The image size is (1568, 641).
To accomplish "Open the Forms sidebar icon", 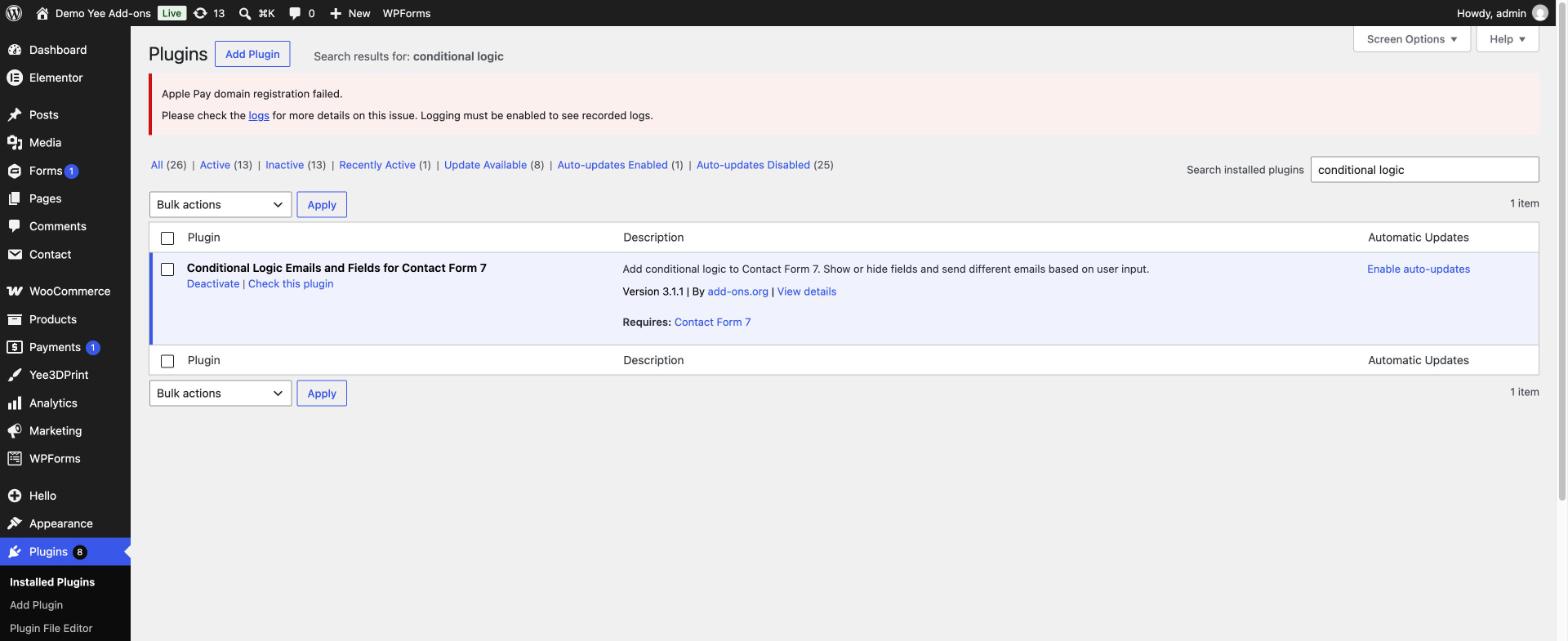I will 14,171.
